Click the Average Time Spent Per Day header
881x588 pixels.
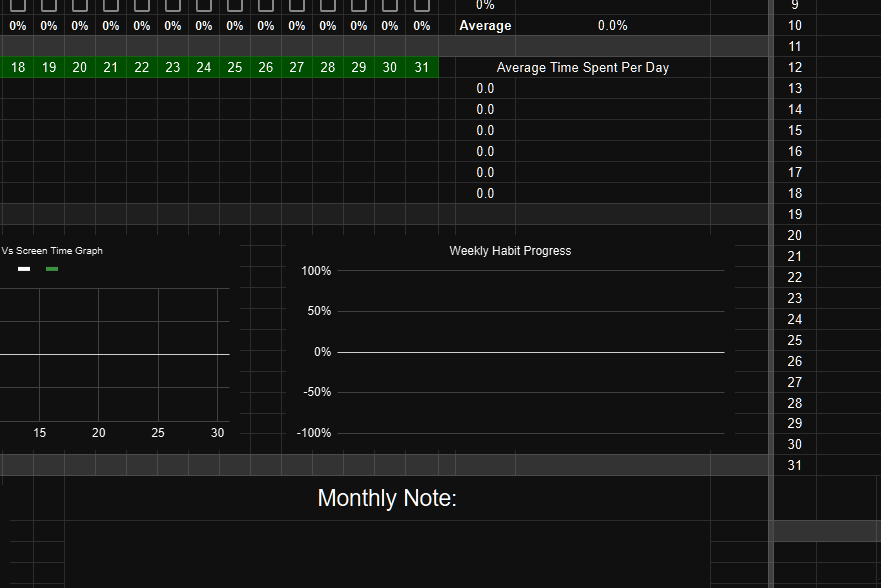pyautogui.click(x=583, y=67)
